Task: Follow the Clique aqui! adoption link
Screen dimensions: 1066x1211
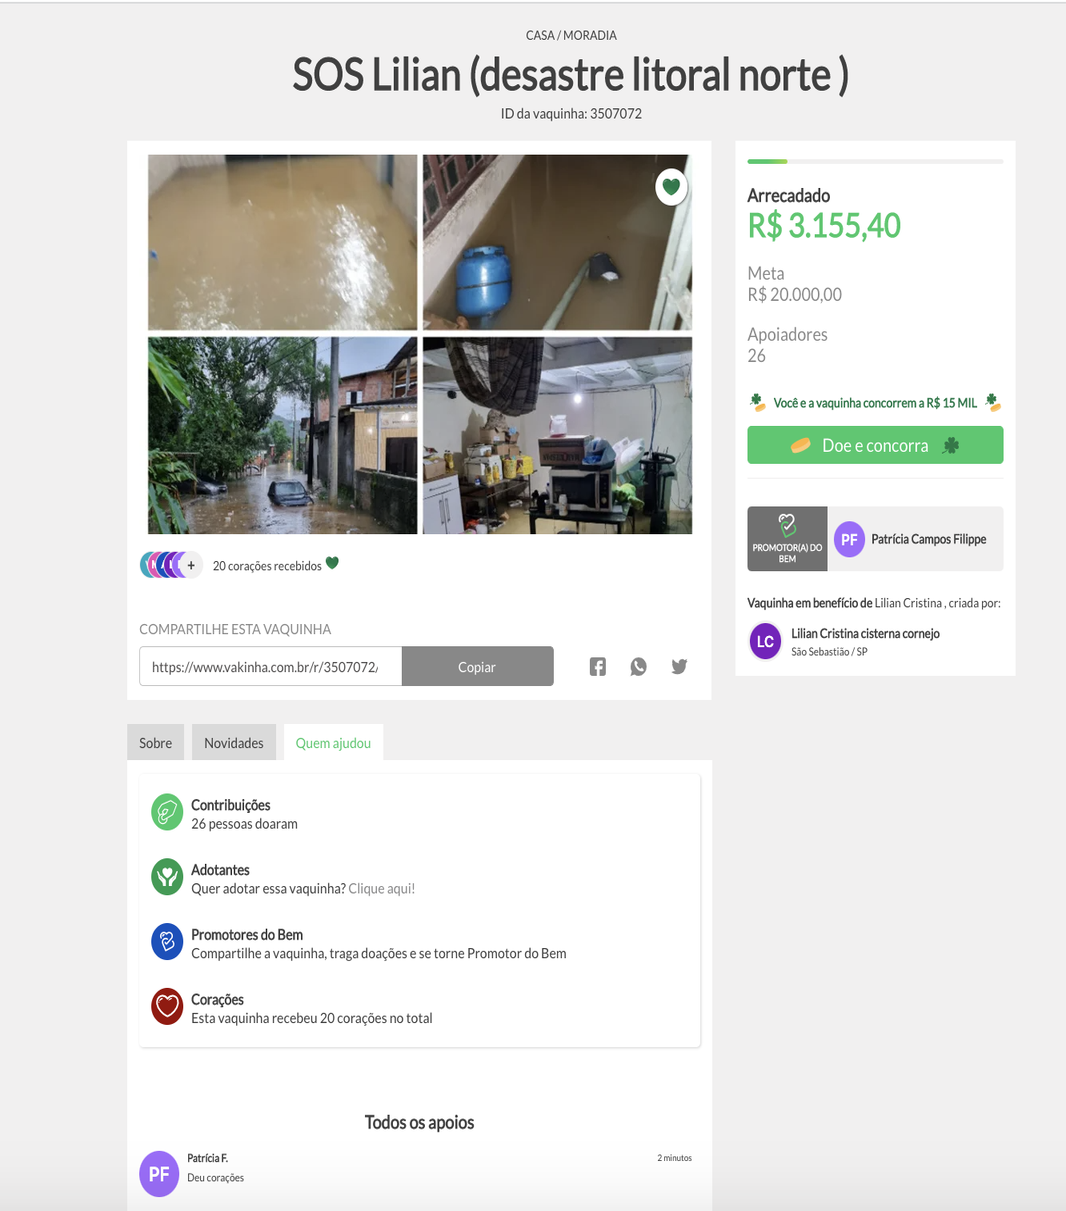Action: pyautogui.click(x=381, y=888)
